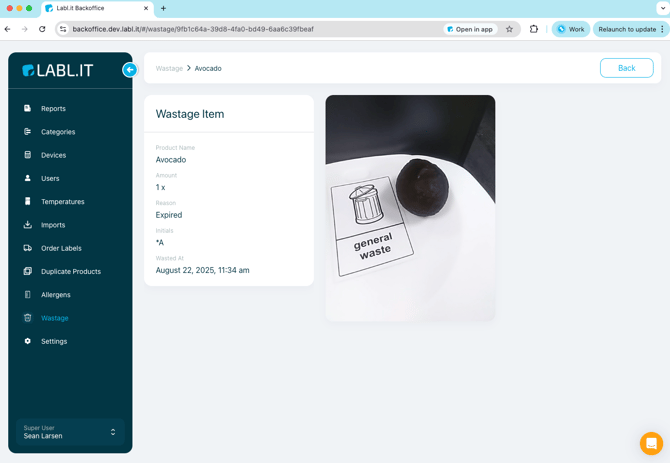Click Relaunch to update button
This screenshot has height=463, width=670.
[x=627, y=29]
